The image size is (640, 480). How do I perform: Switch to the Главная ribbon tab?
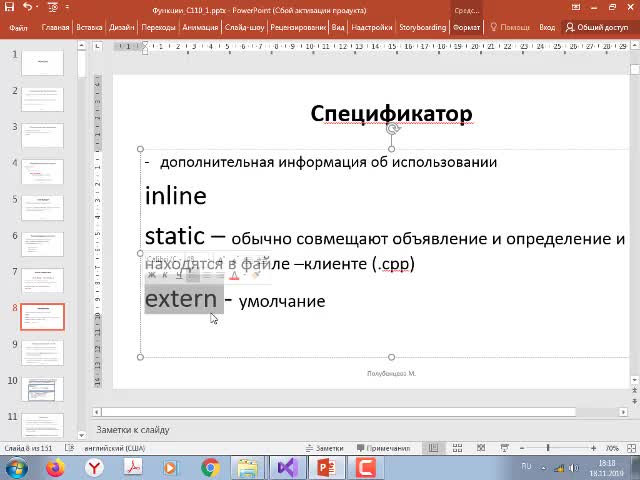[x=55, y=27]
